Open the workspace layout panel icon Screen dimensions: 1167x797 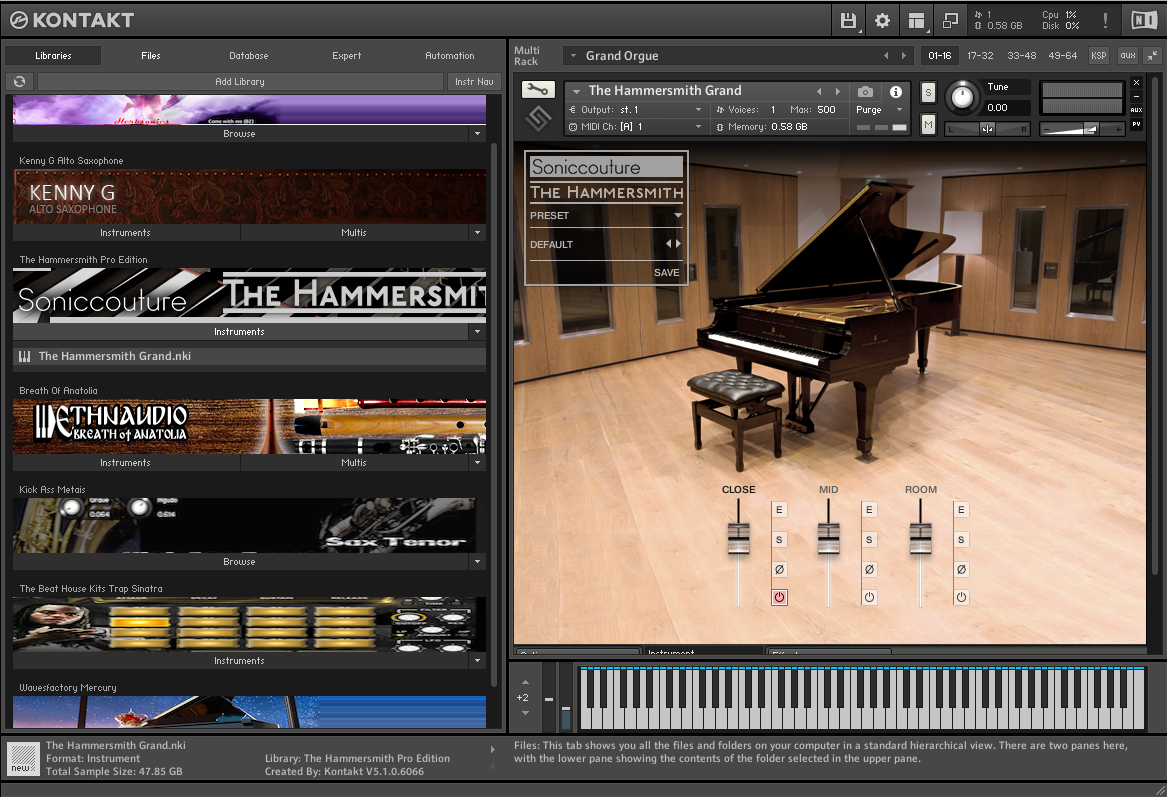tap(916, 20)
